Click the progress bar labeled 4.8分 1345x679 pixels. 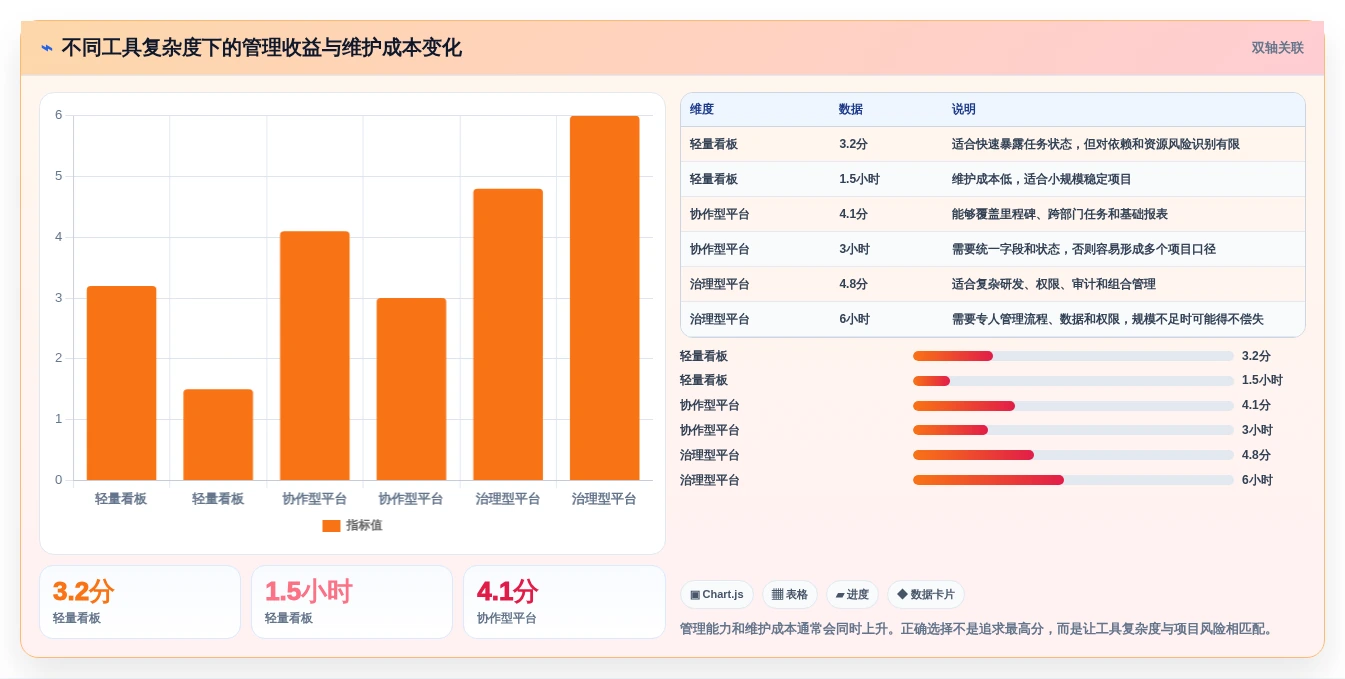point(1073,455)
